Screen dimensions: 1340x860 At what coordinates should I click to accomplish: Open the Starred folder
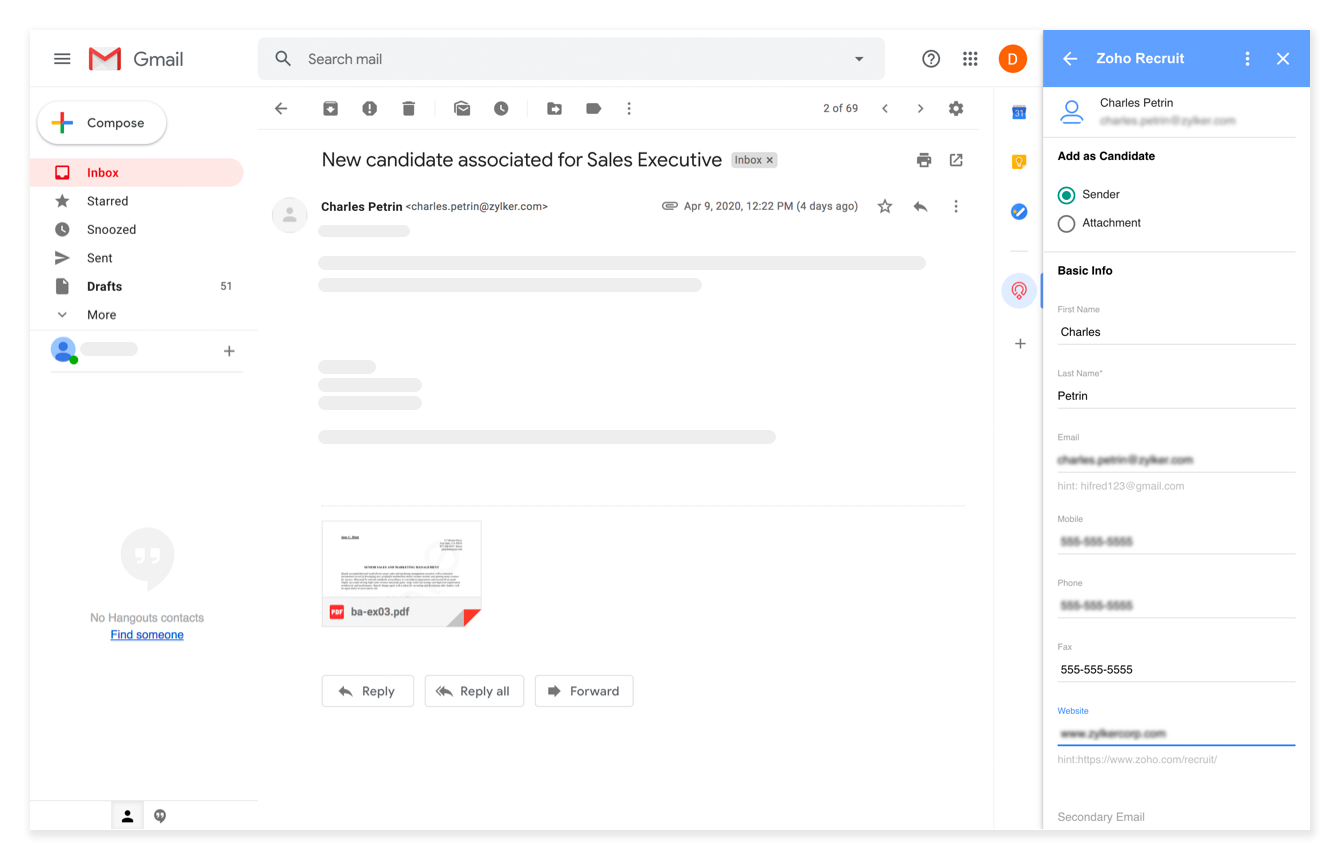(107, 201)
